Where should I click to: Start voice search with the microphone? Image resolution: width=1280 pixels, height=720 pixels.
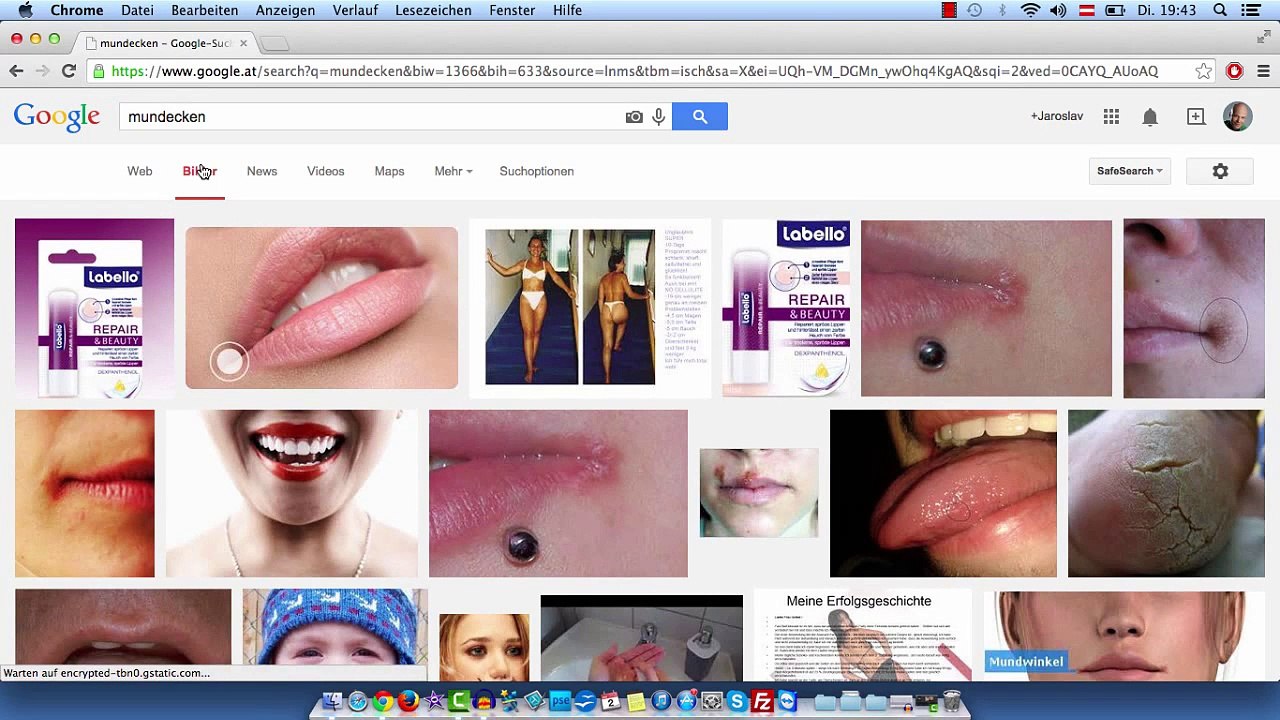point(658,117)
